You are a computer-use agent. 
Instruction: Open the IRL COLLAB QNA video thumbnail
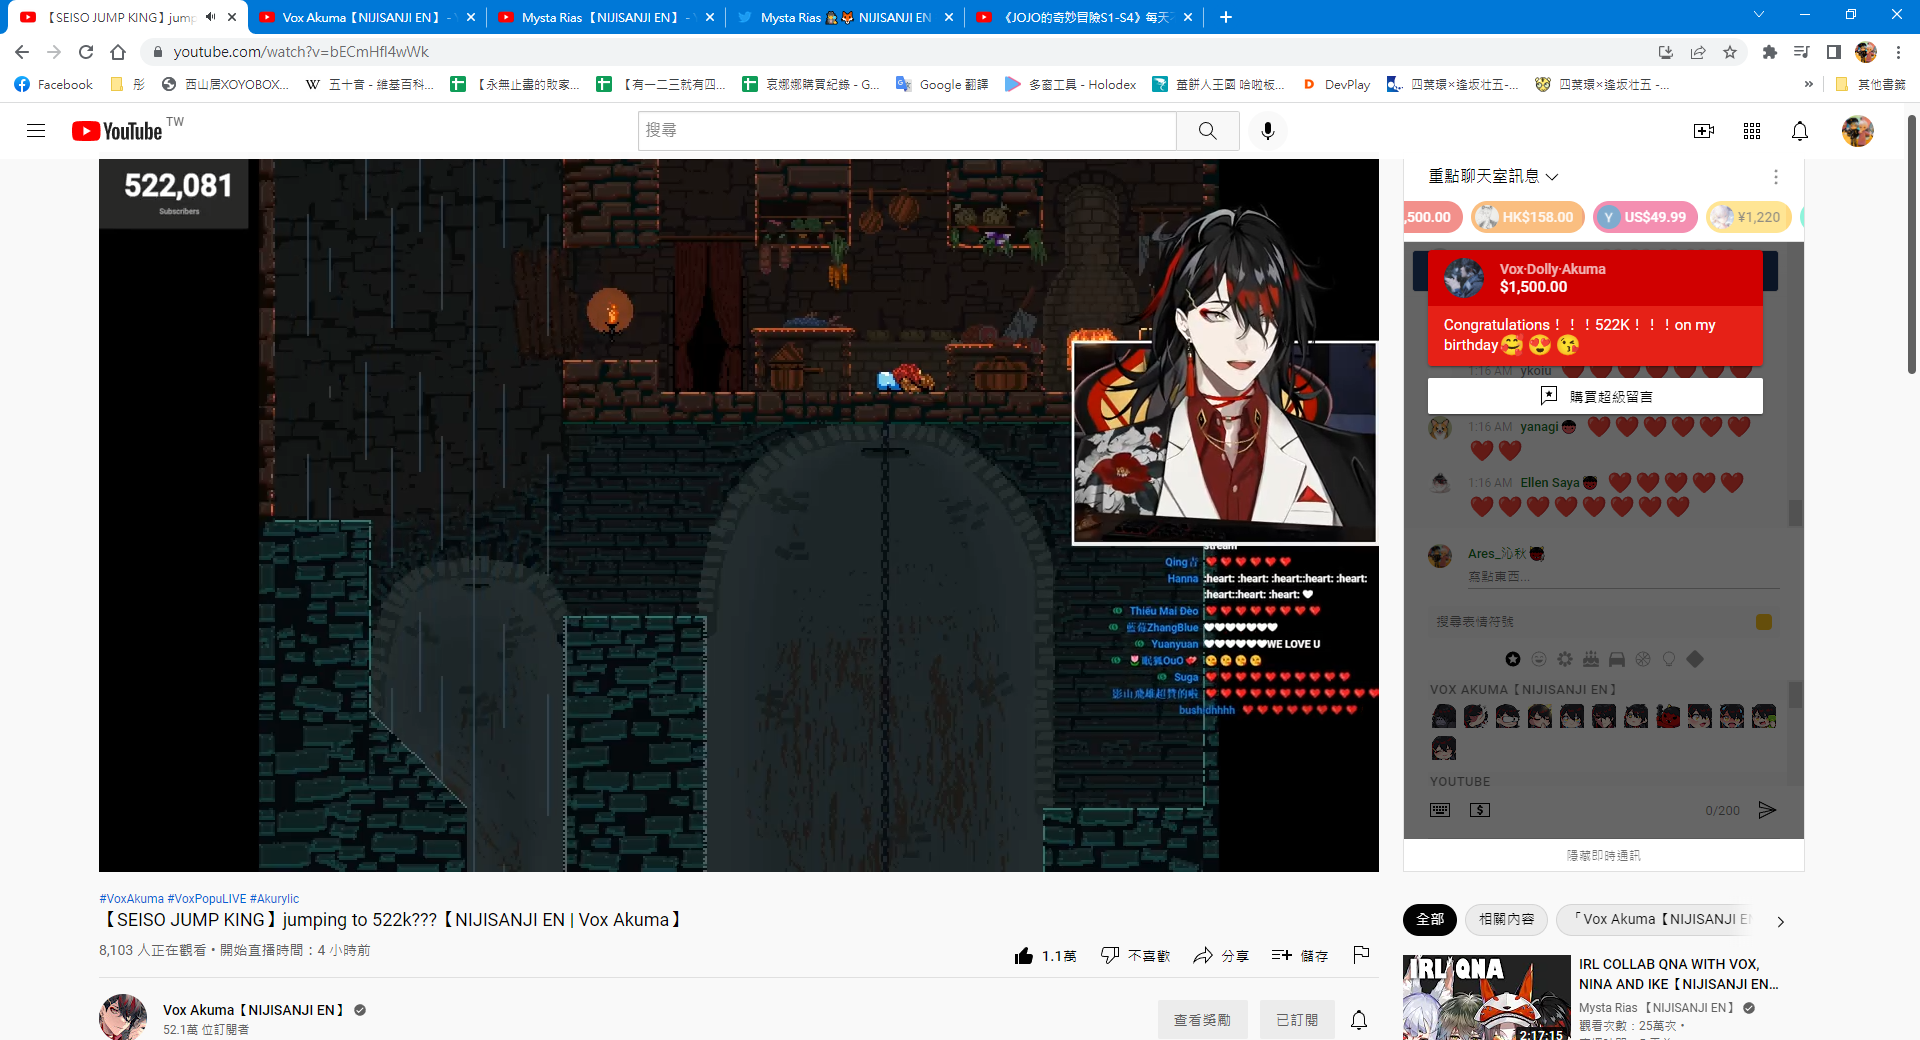click(x=1486, y=998)
